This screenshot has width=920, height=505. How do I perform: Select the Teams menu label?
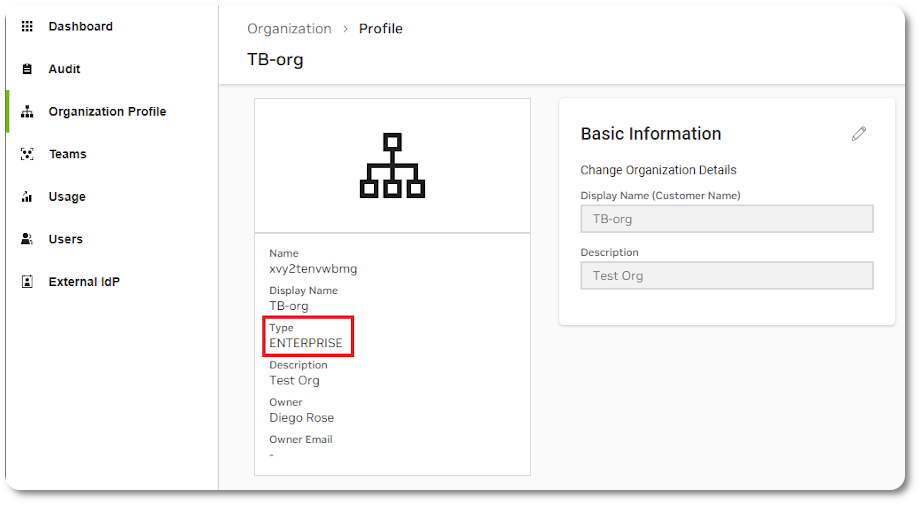click(67, 154)
